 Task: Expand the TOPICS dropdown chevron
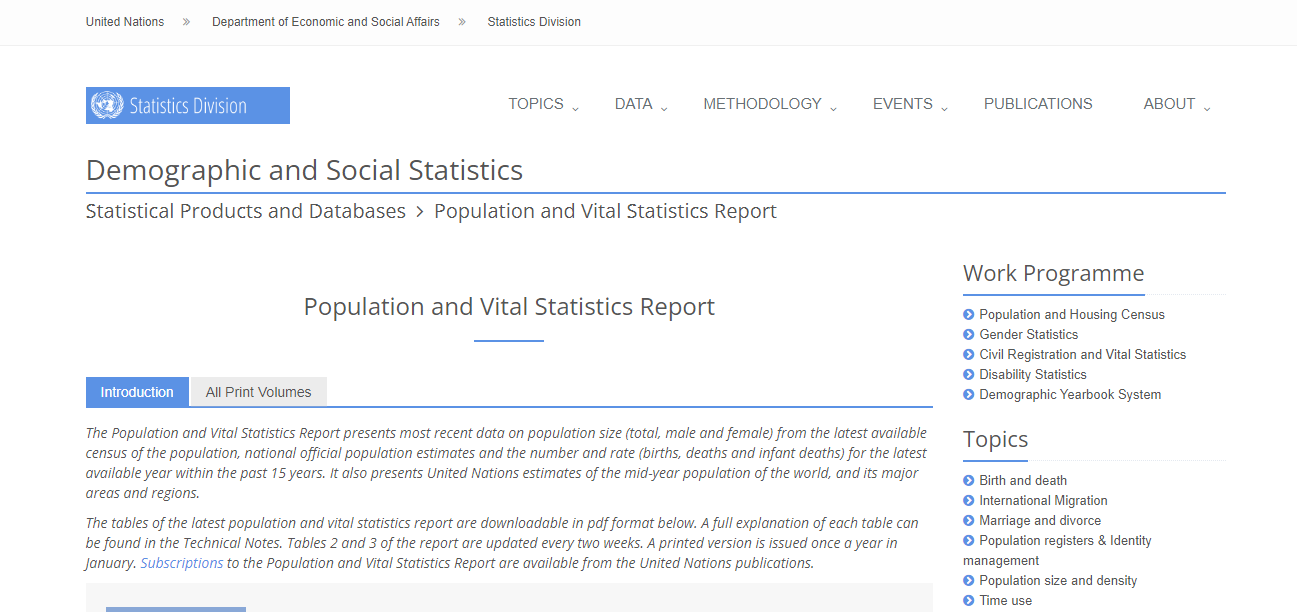pyautogui.click(x=575, y=108)
